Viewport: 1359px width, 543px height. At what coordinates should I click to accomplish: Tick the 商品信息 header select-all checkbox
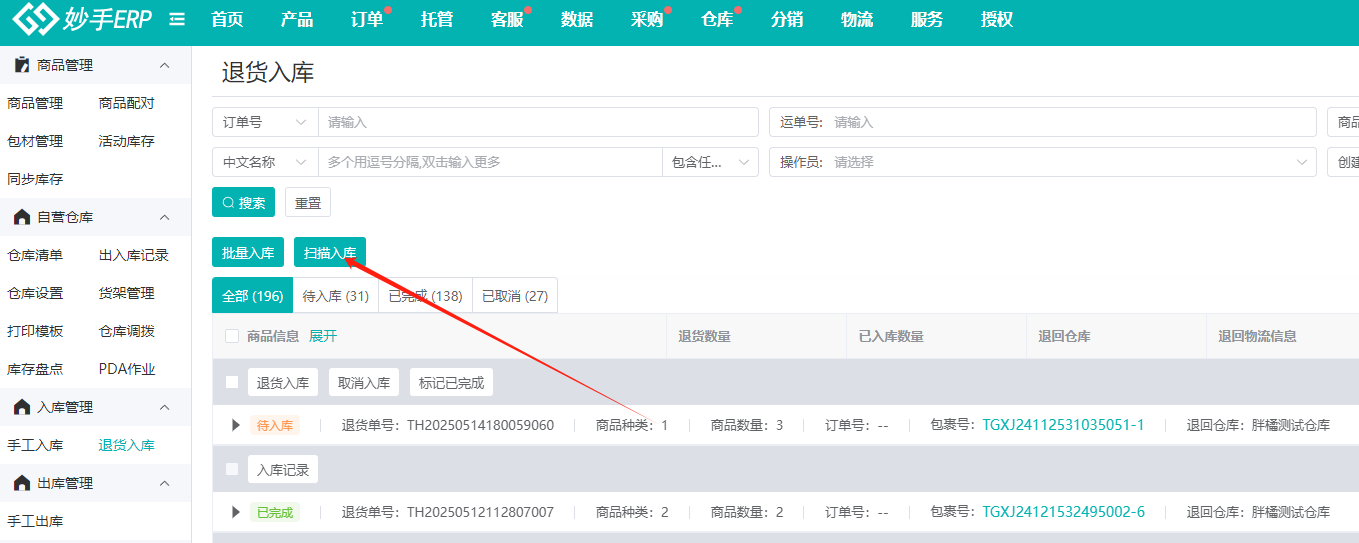(232, 336)
